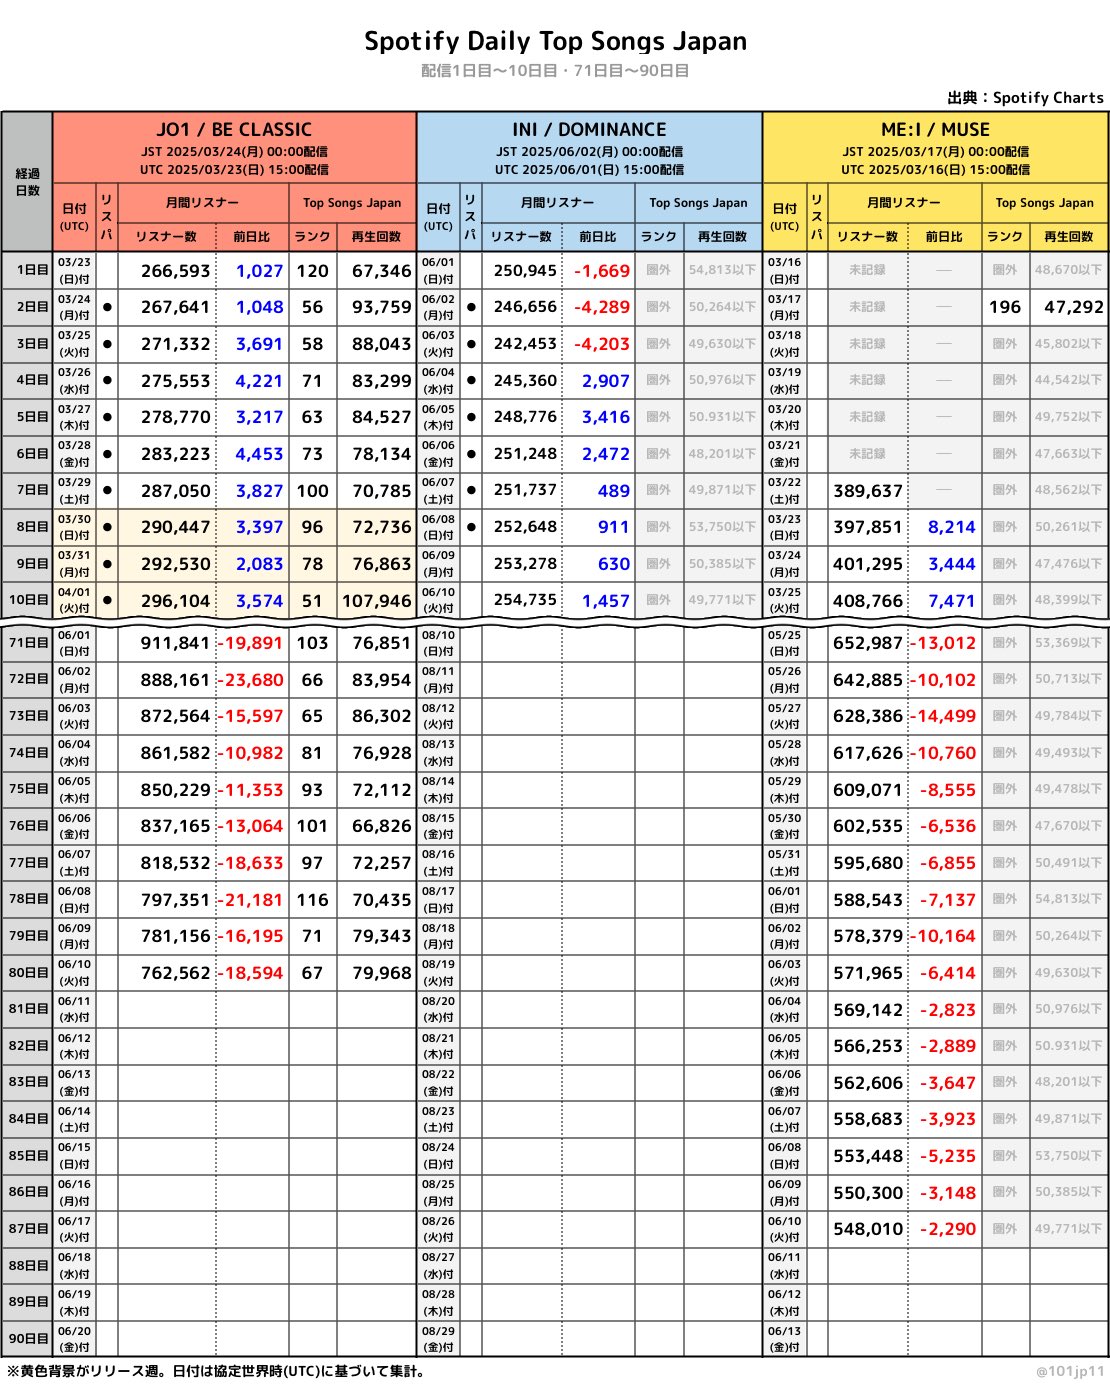Click the title "Spotify Daily Top Songs Japan"

coord(555,41)
